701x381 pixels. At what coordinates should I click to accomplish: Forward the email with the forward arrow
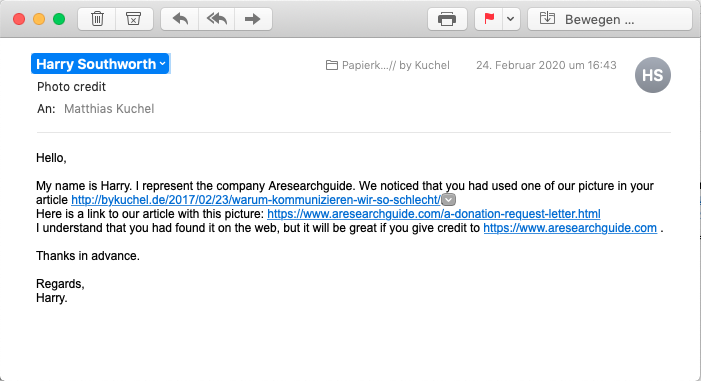253,19
